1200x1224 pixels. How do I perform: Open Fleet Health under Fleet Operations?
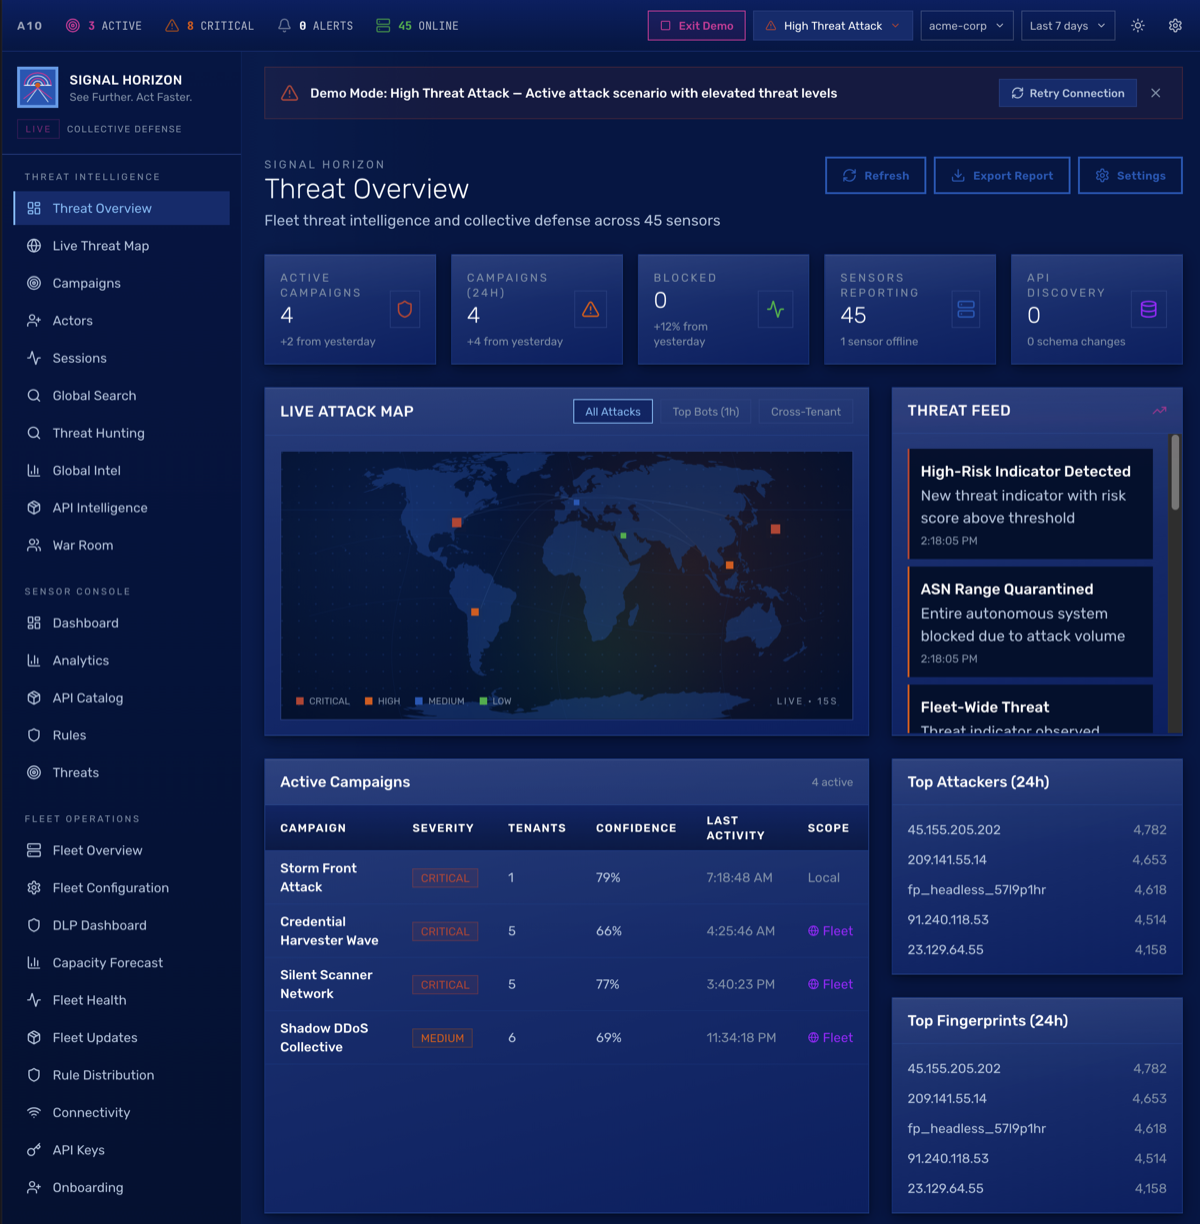tap(87, 1000)
